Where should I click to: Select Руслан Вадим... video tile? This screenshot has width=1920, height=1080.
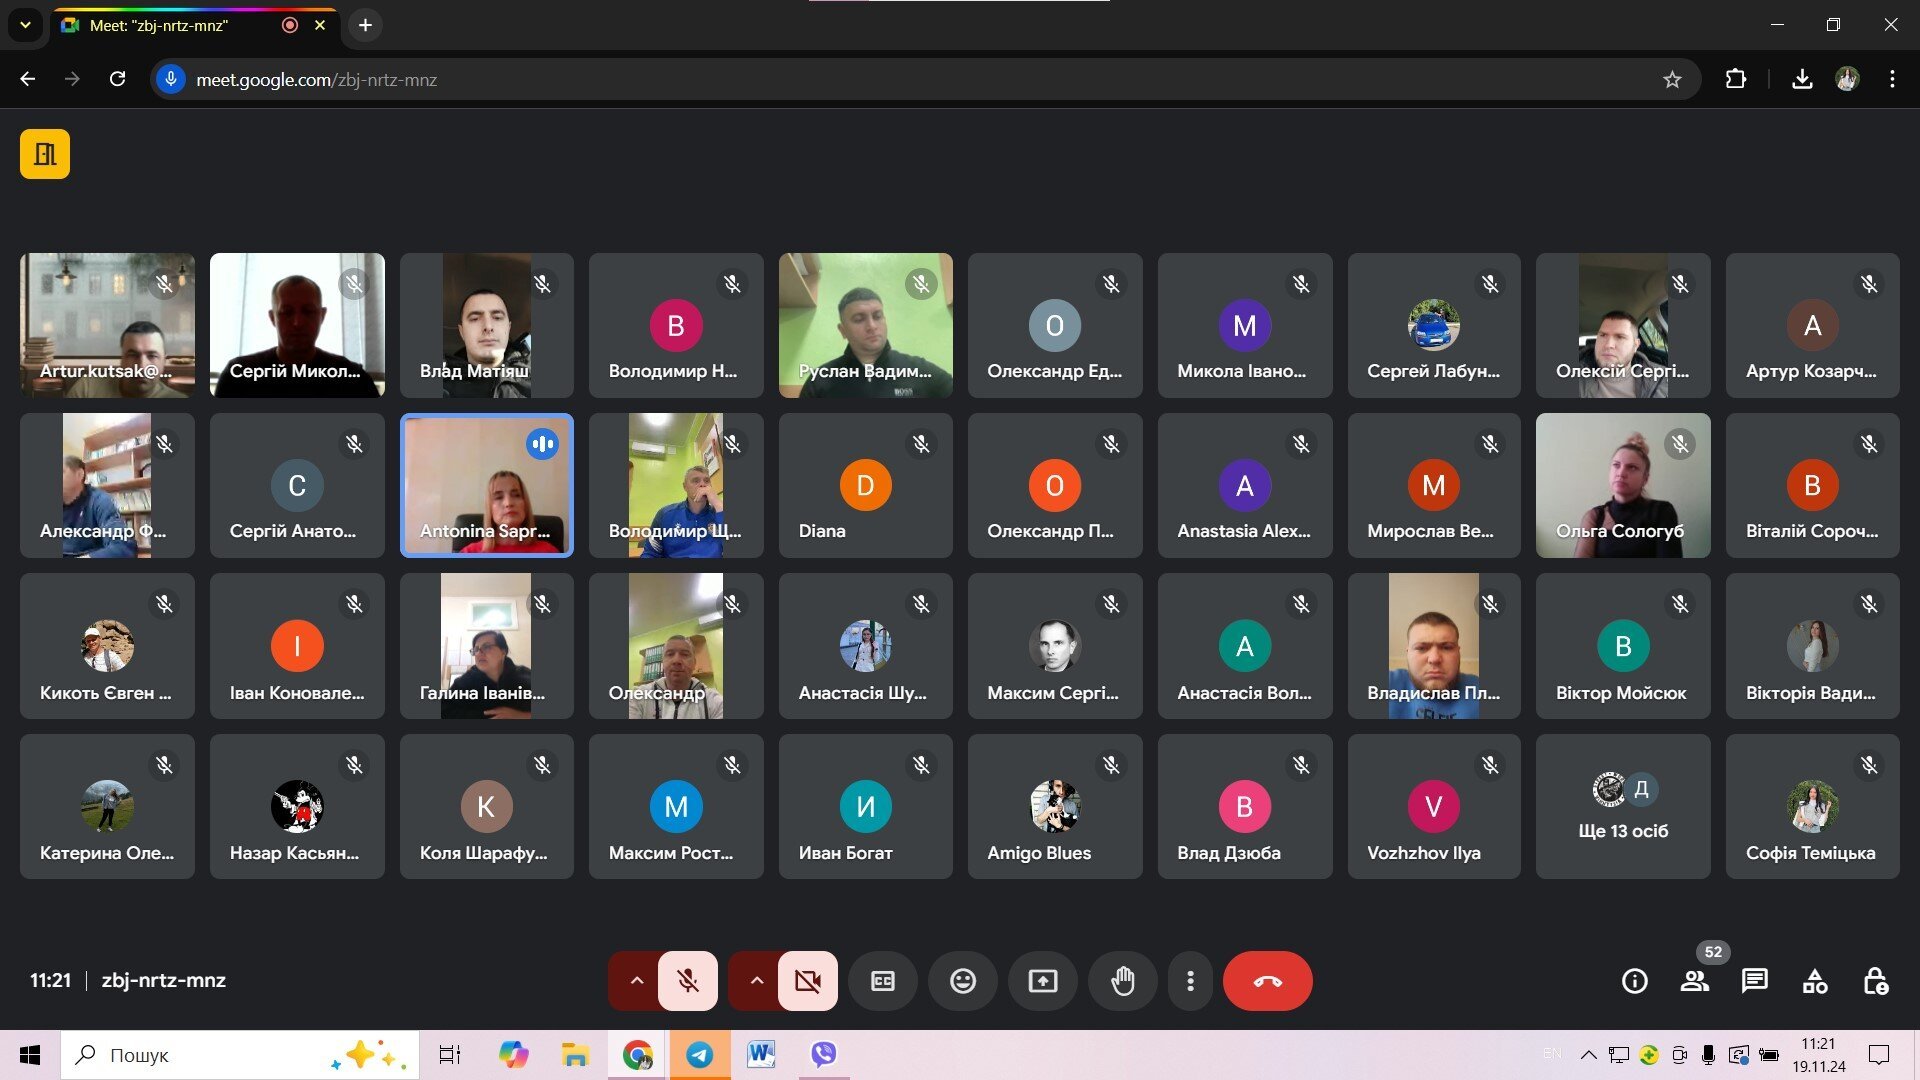click(866, 325)
